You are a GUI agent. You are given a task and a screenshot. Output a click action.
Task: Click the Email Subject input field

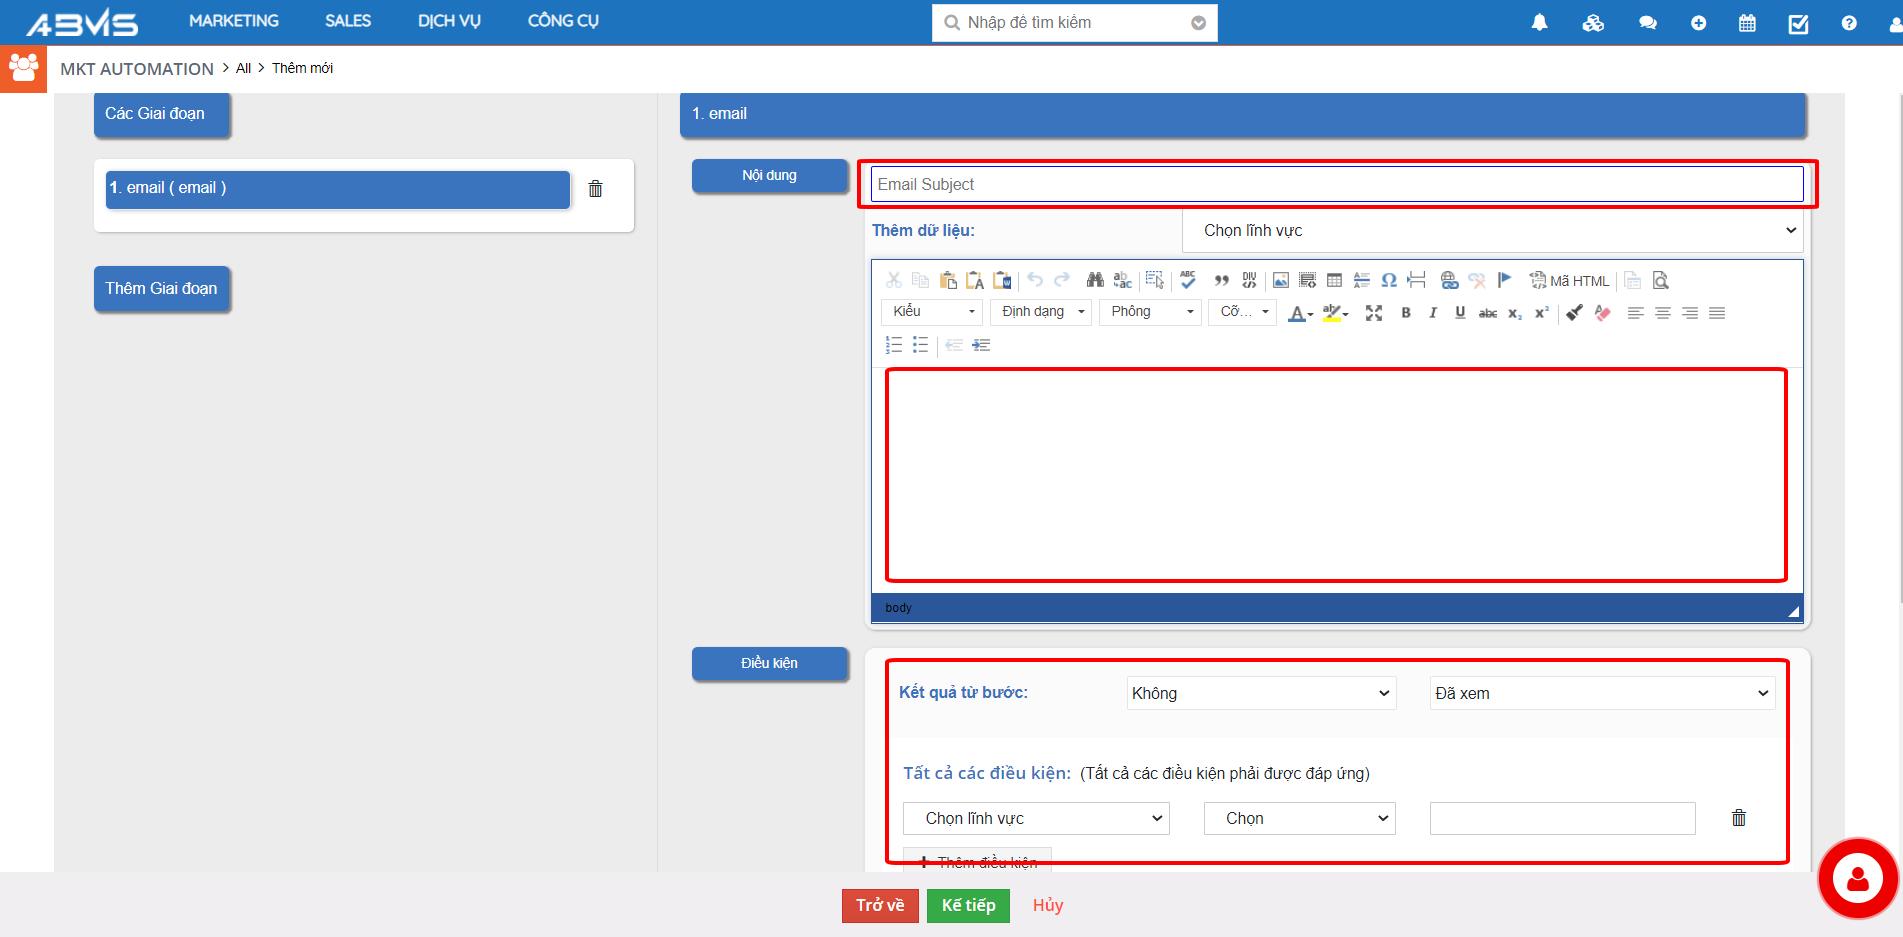click(1336, 185)
